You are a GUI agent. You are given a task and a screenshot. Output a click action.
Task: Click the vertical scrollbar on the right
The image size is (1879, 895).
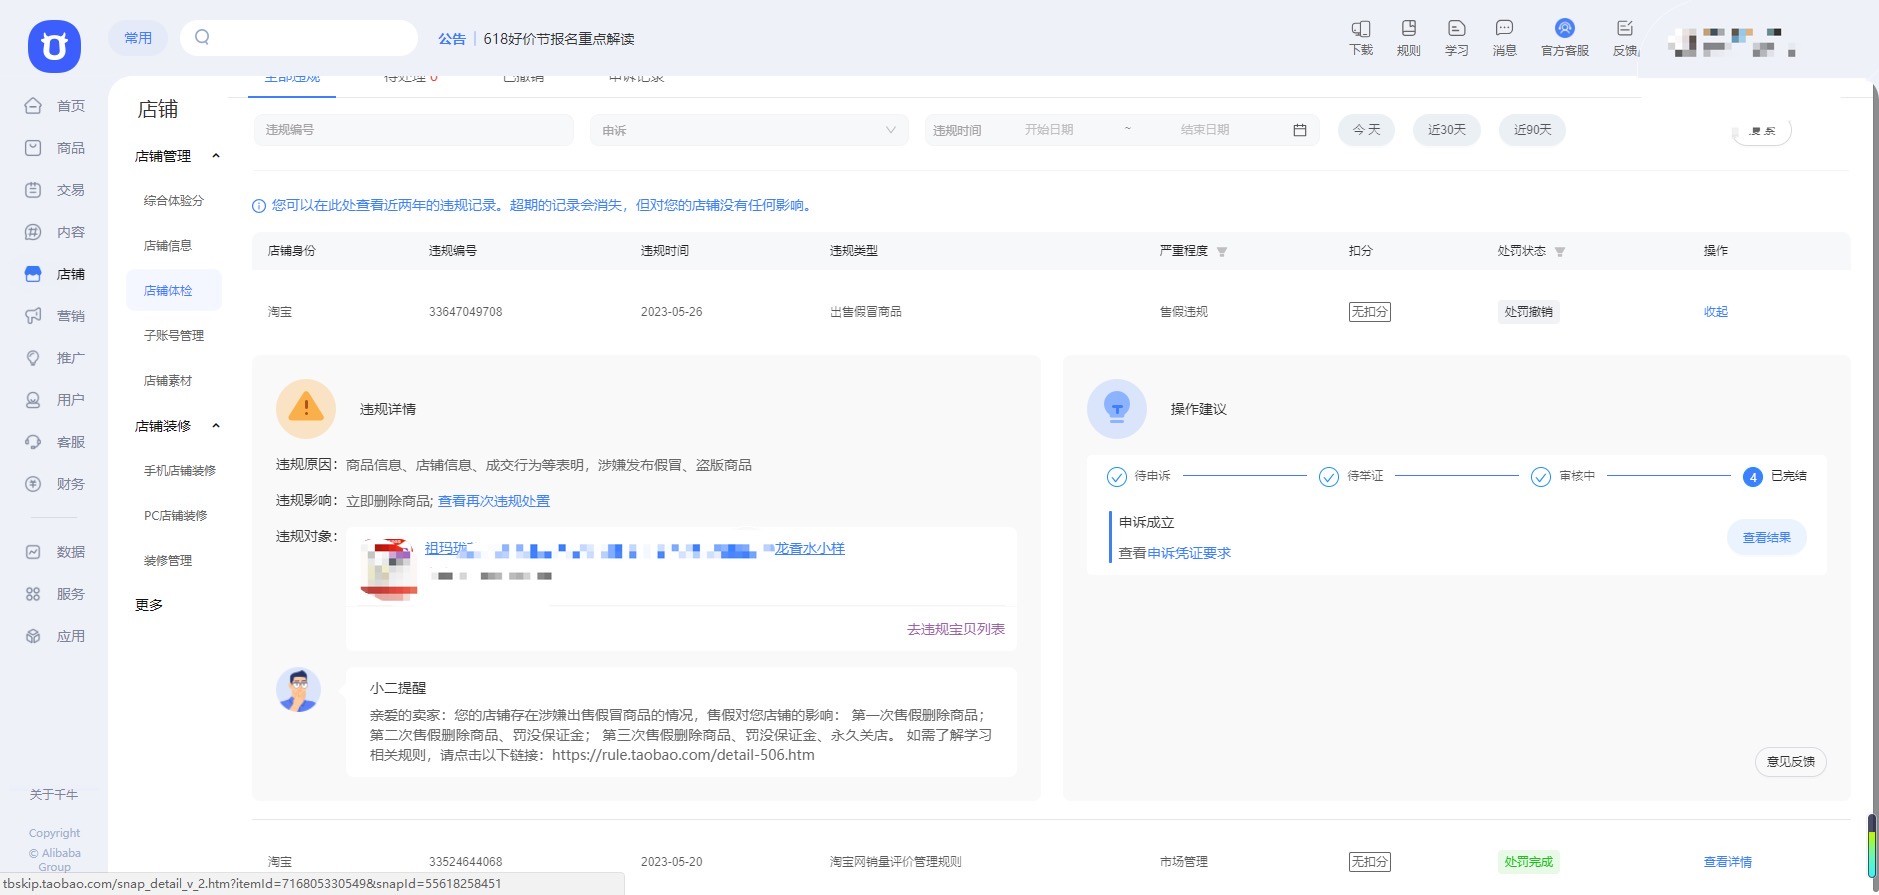1872,845
